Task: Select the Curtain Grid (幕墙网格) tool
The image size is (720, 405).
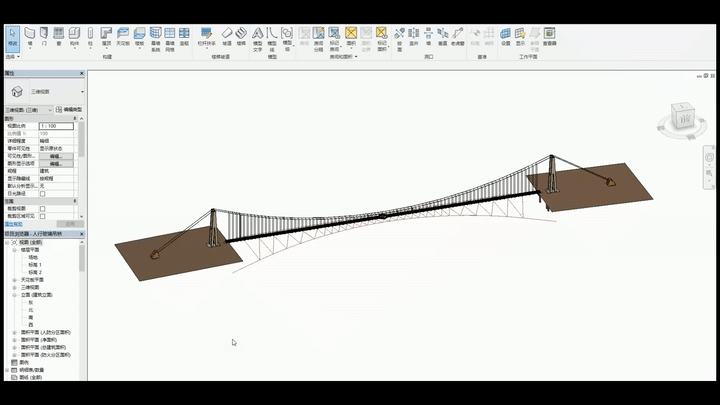Action: 170,36
